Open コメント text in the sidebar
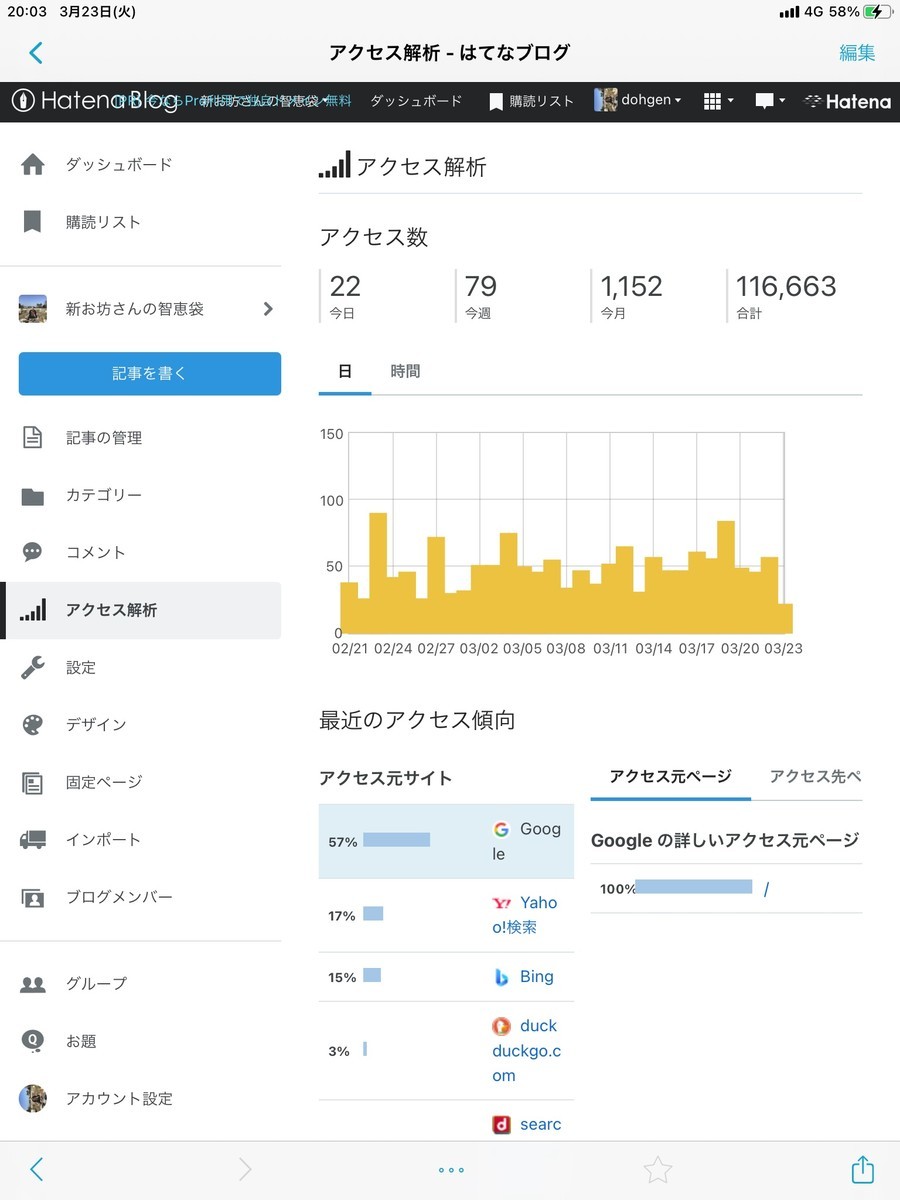This screenshot has height=1200, width=900. click(96, 552)
